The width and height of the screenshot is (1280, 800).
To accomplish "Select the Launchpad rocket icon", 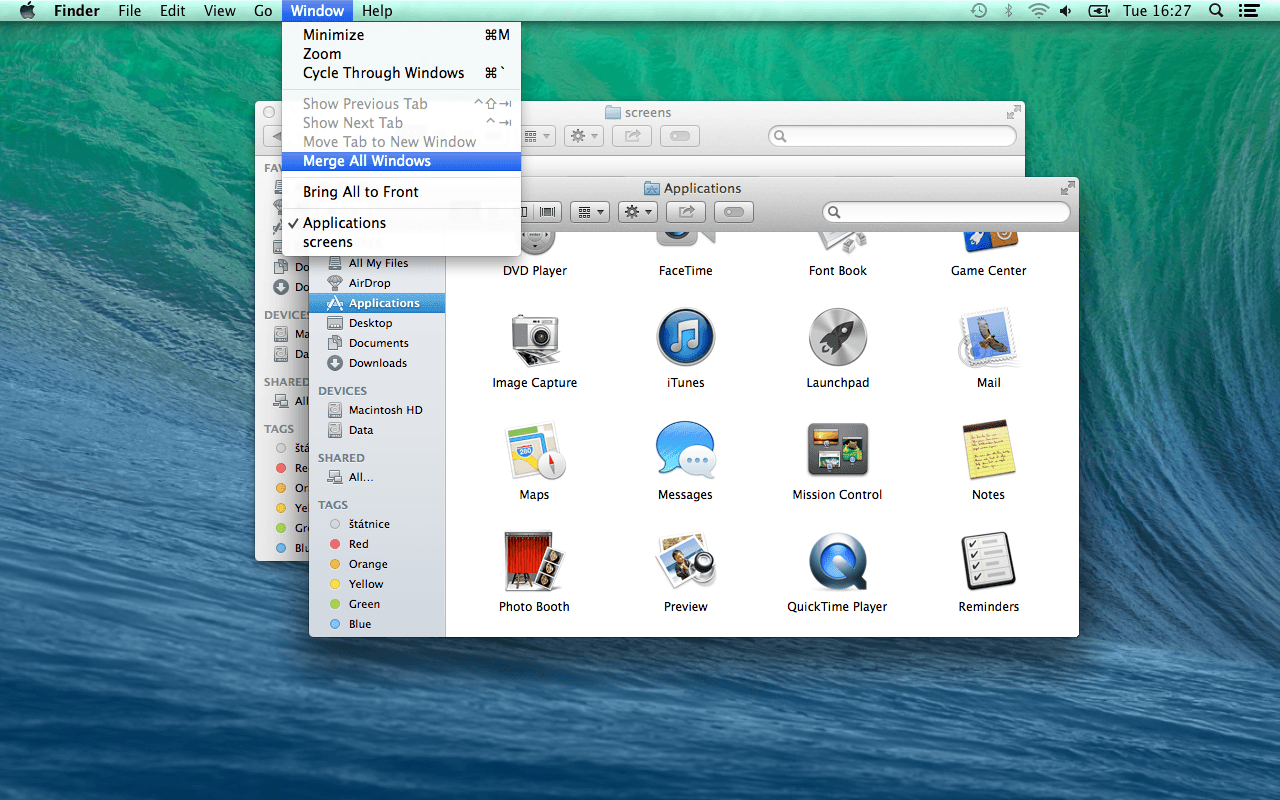I will click(838, 337).
